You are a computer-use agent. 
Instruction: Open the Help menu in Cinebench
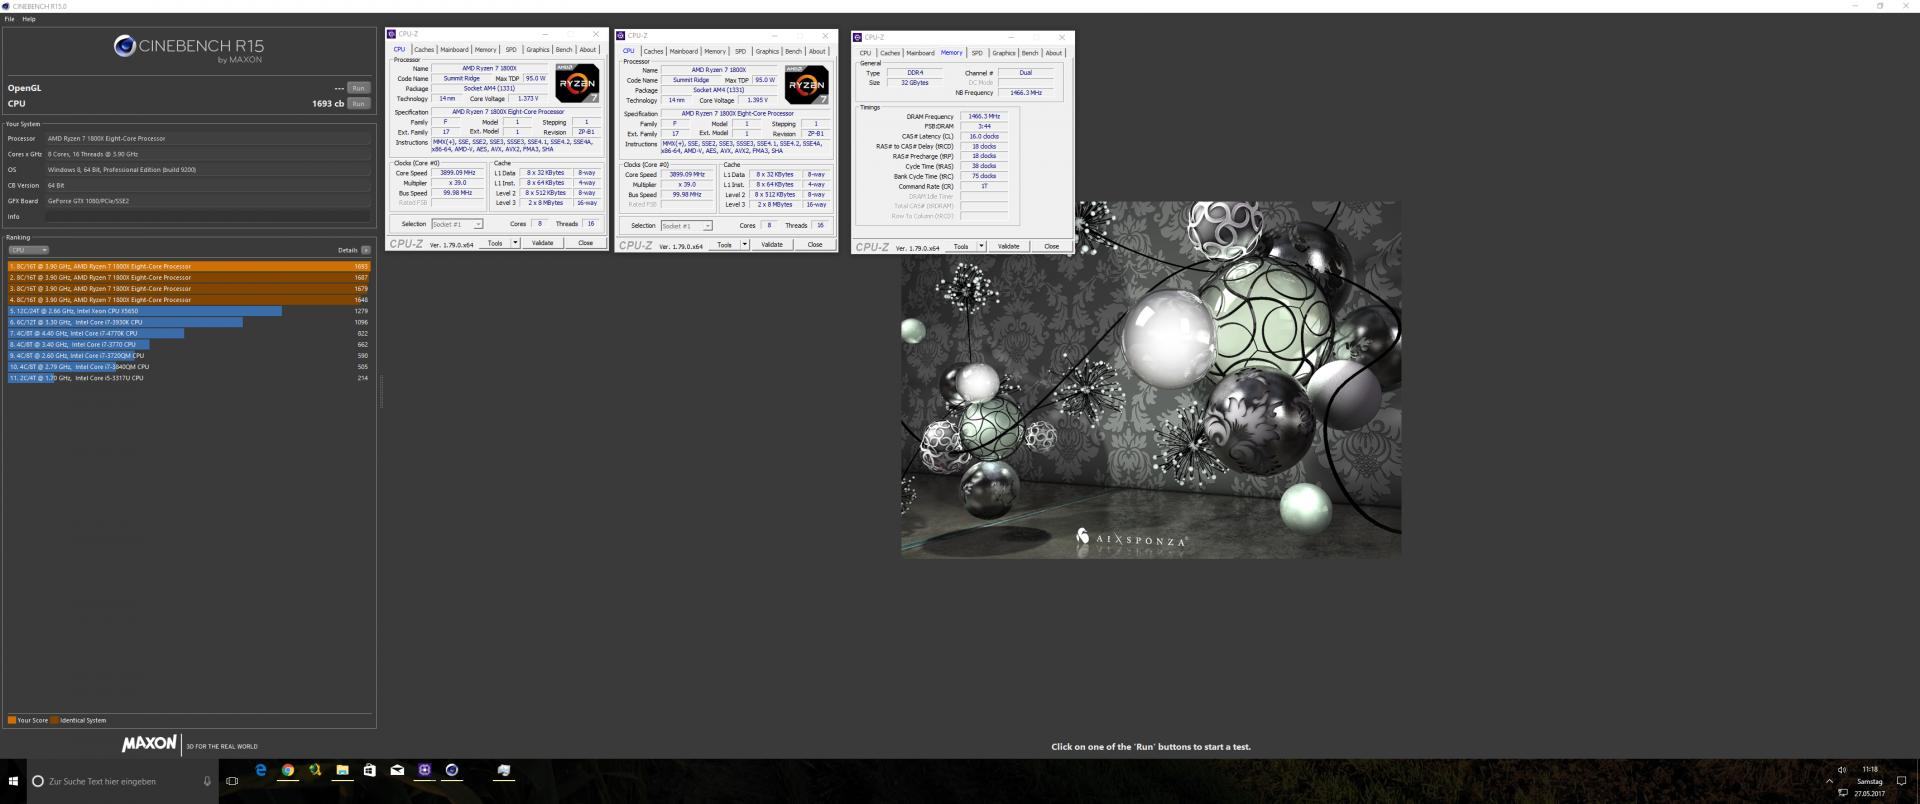29,19
